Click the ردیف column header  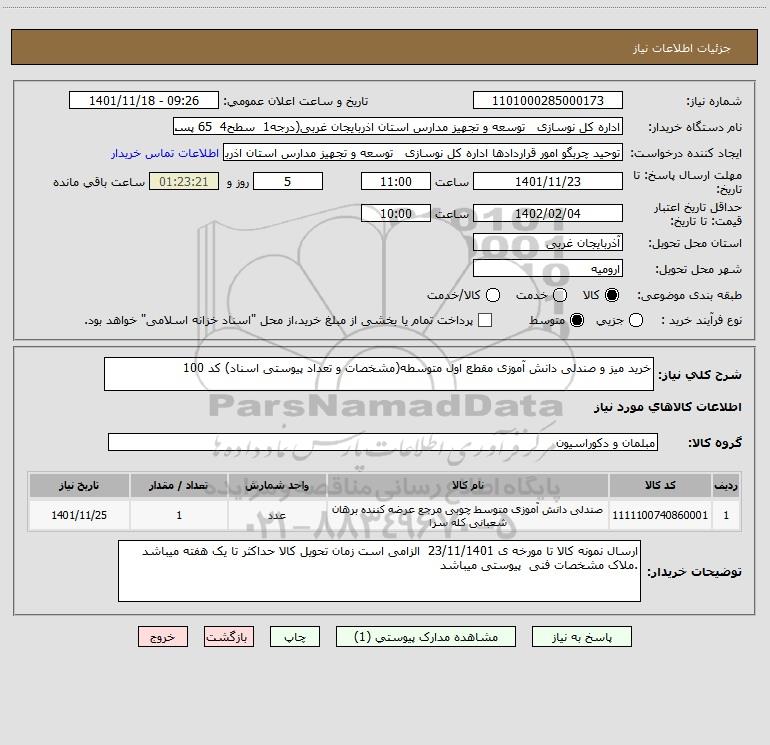click(726, 485)
